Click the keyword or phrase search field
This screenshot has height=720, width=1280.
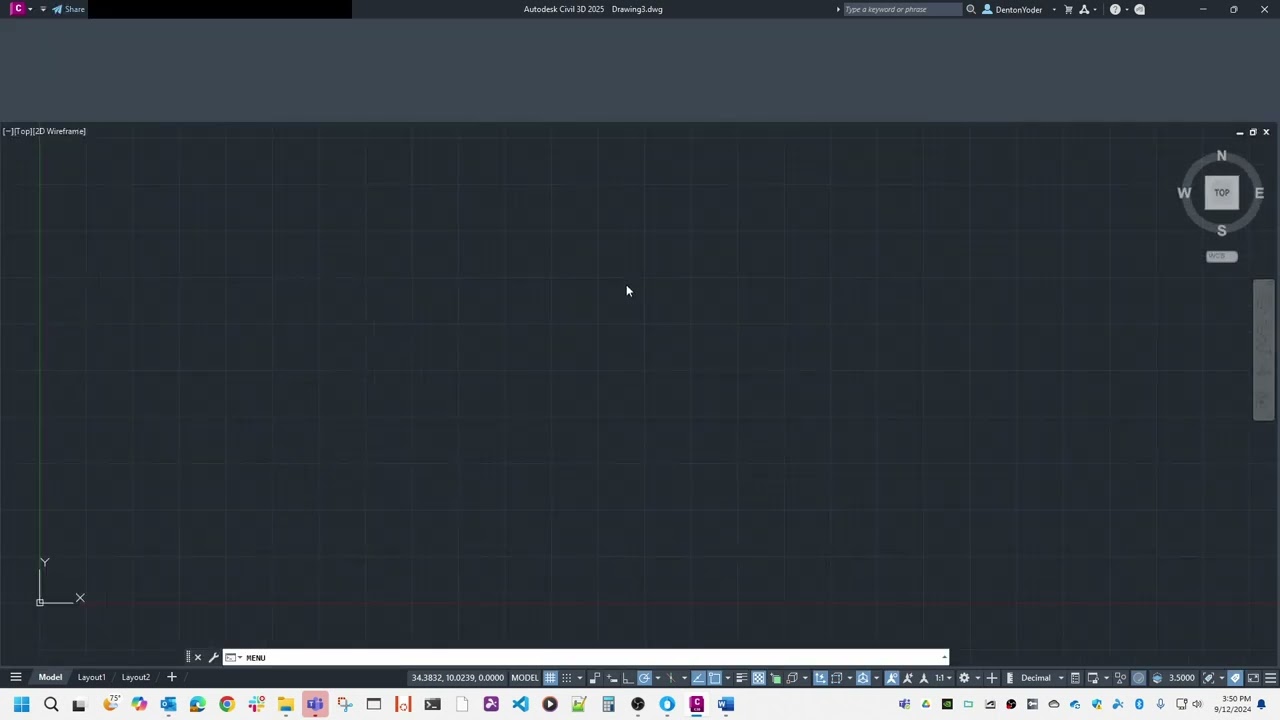[x=903, y=9]
